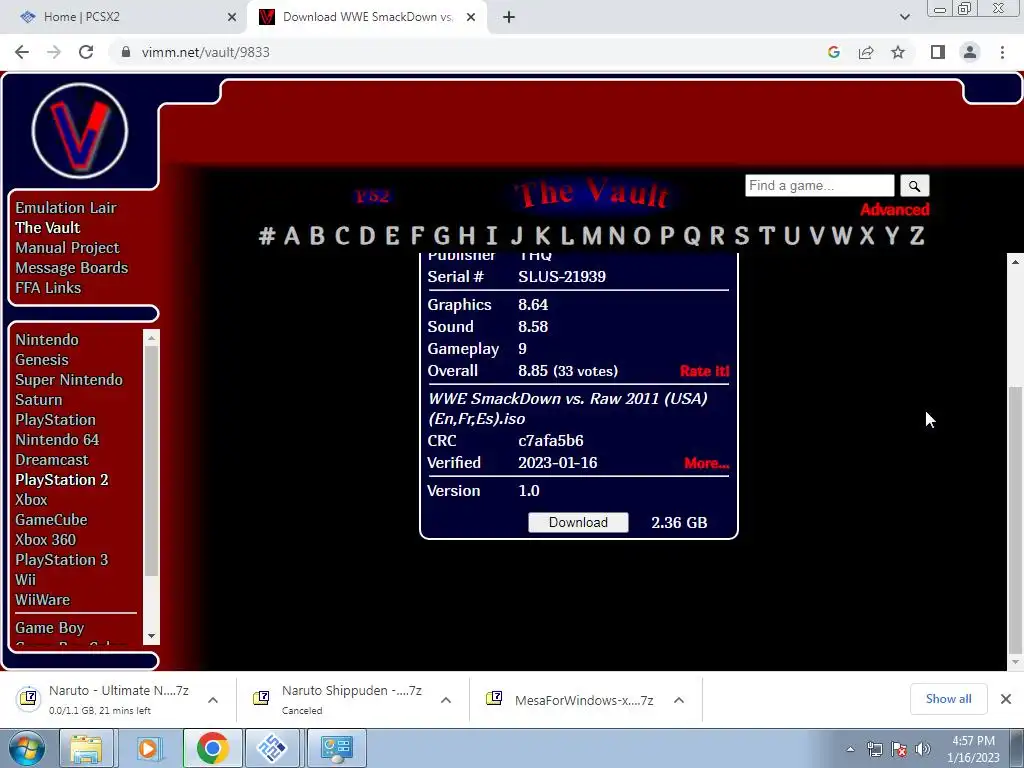Open the tab search dropdown chevron

pos(904,17)
